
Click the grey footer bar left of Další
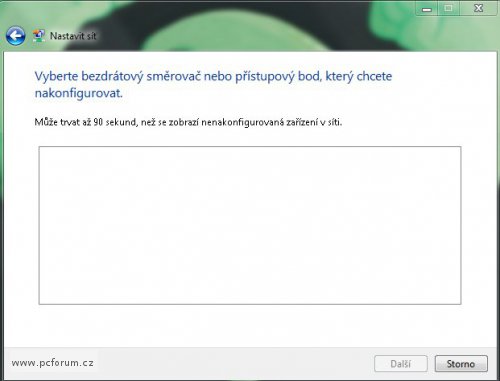point(233,364)
